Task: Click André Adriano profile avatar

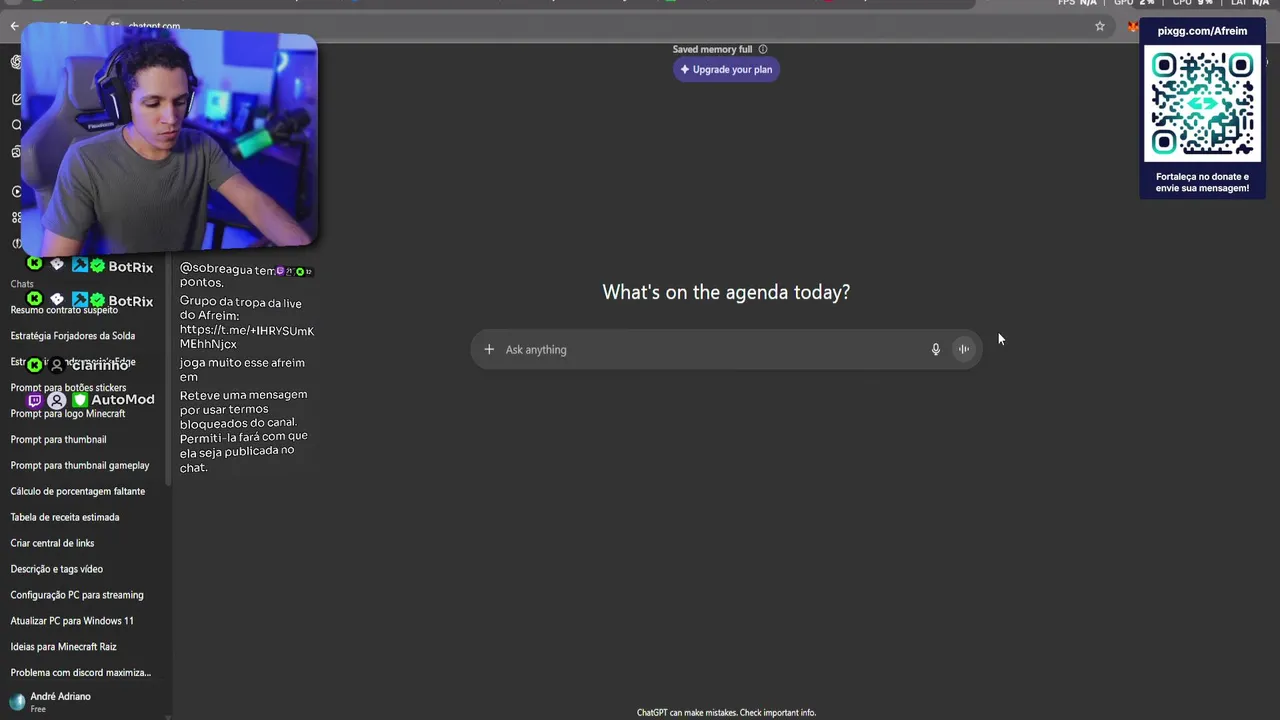Action: click(x=17, y=702)
